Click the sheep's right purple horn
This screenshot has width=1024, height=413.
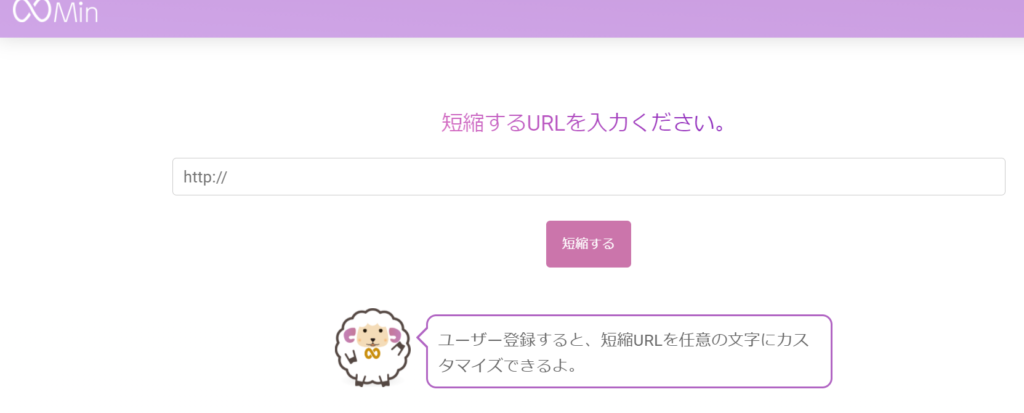coord(394,335)
